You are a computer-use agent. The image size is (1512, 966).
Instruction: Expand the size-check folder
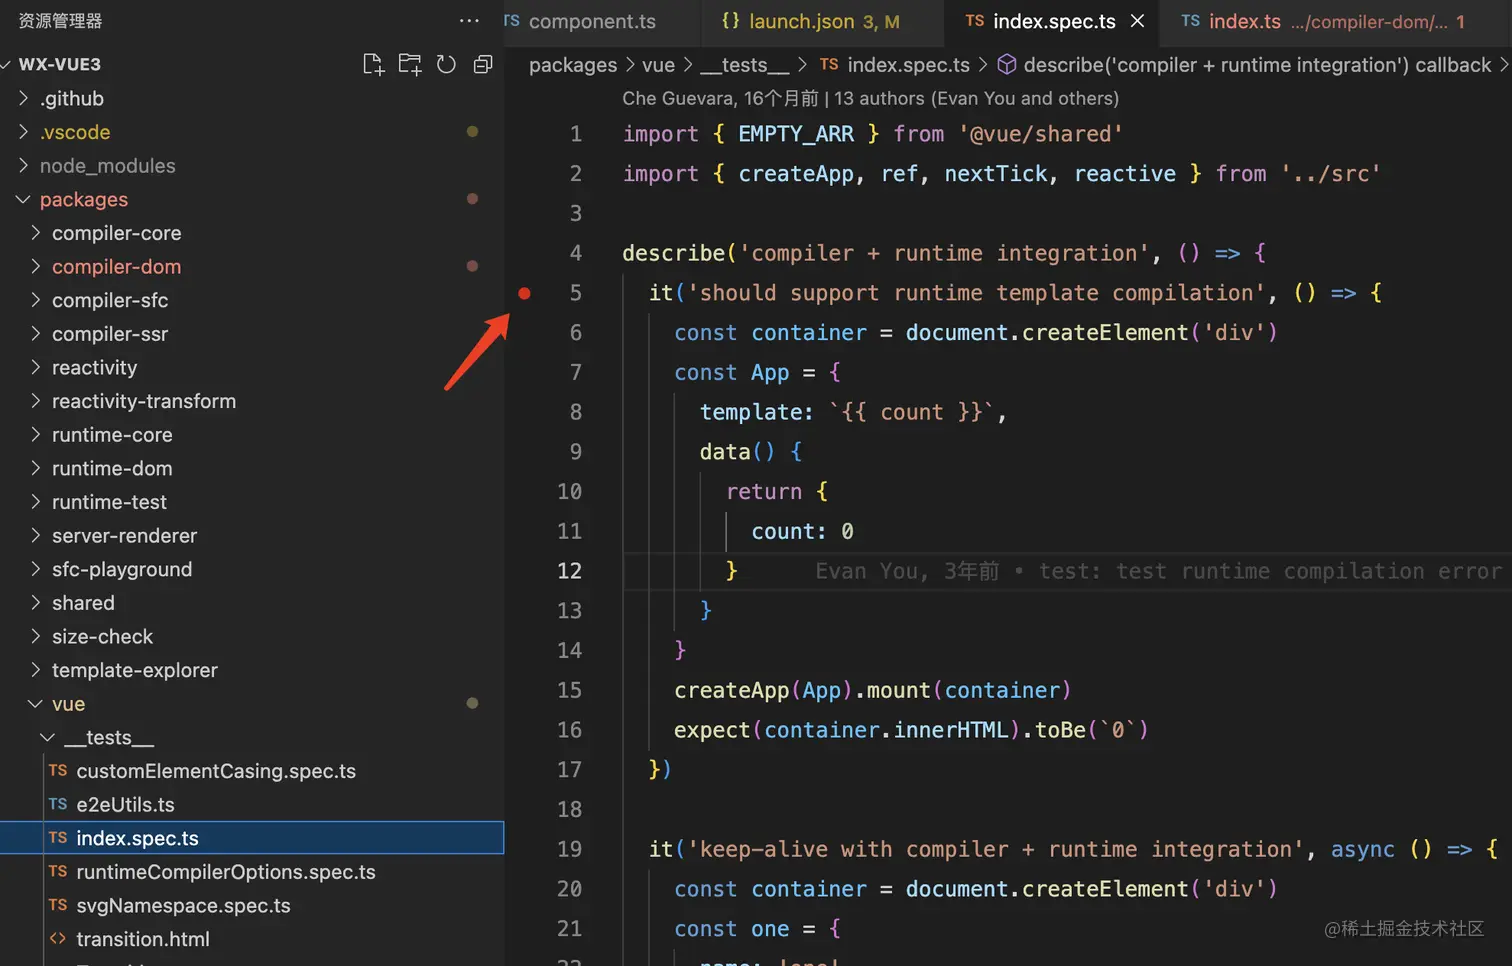252,637
